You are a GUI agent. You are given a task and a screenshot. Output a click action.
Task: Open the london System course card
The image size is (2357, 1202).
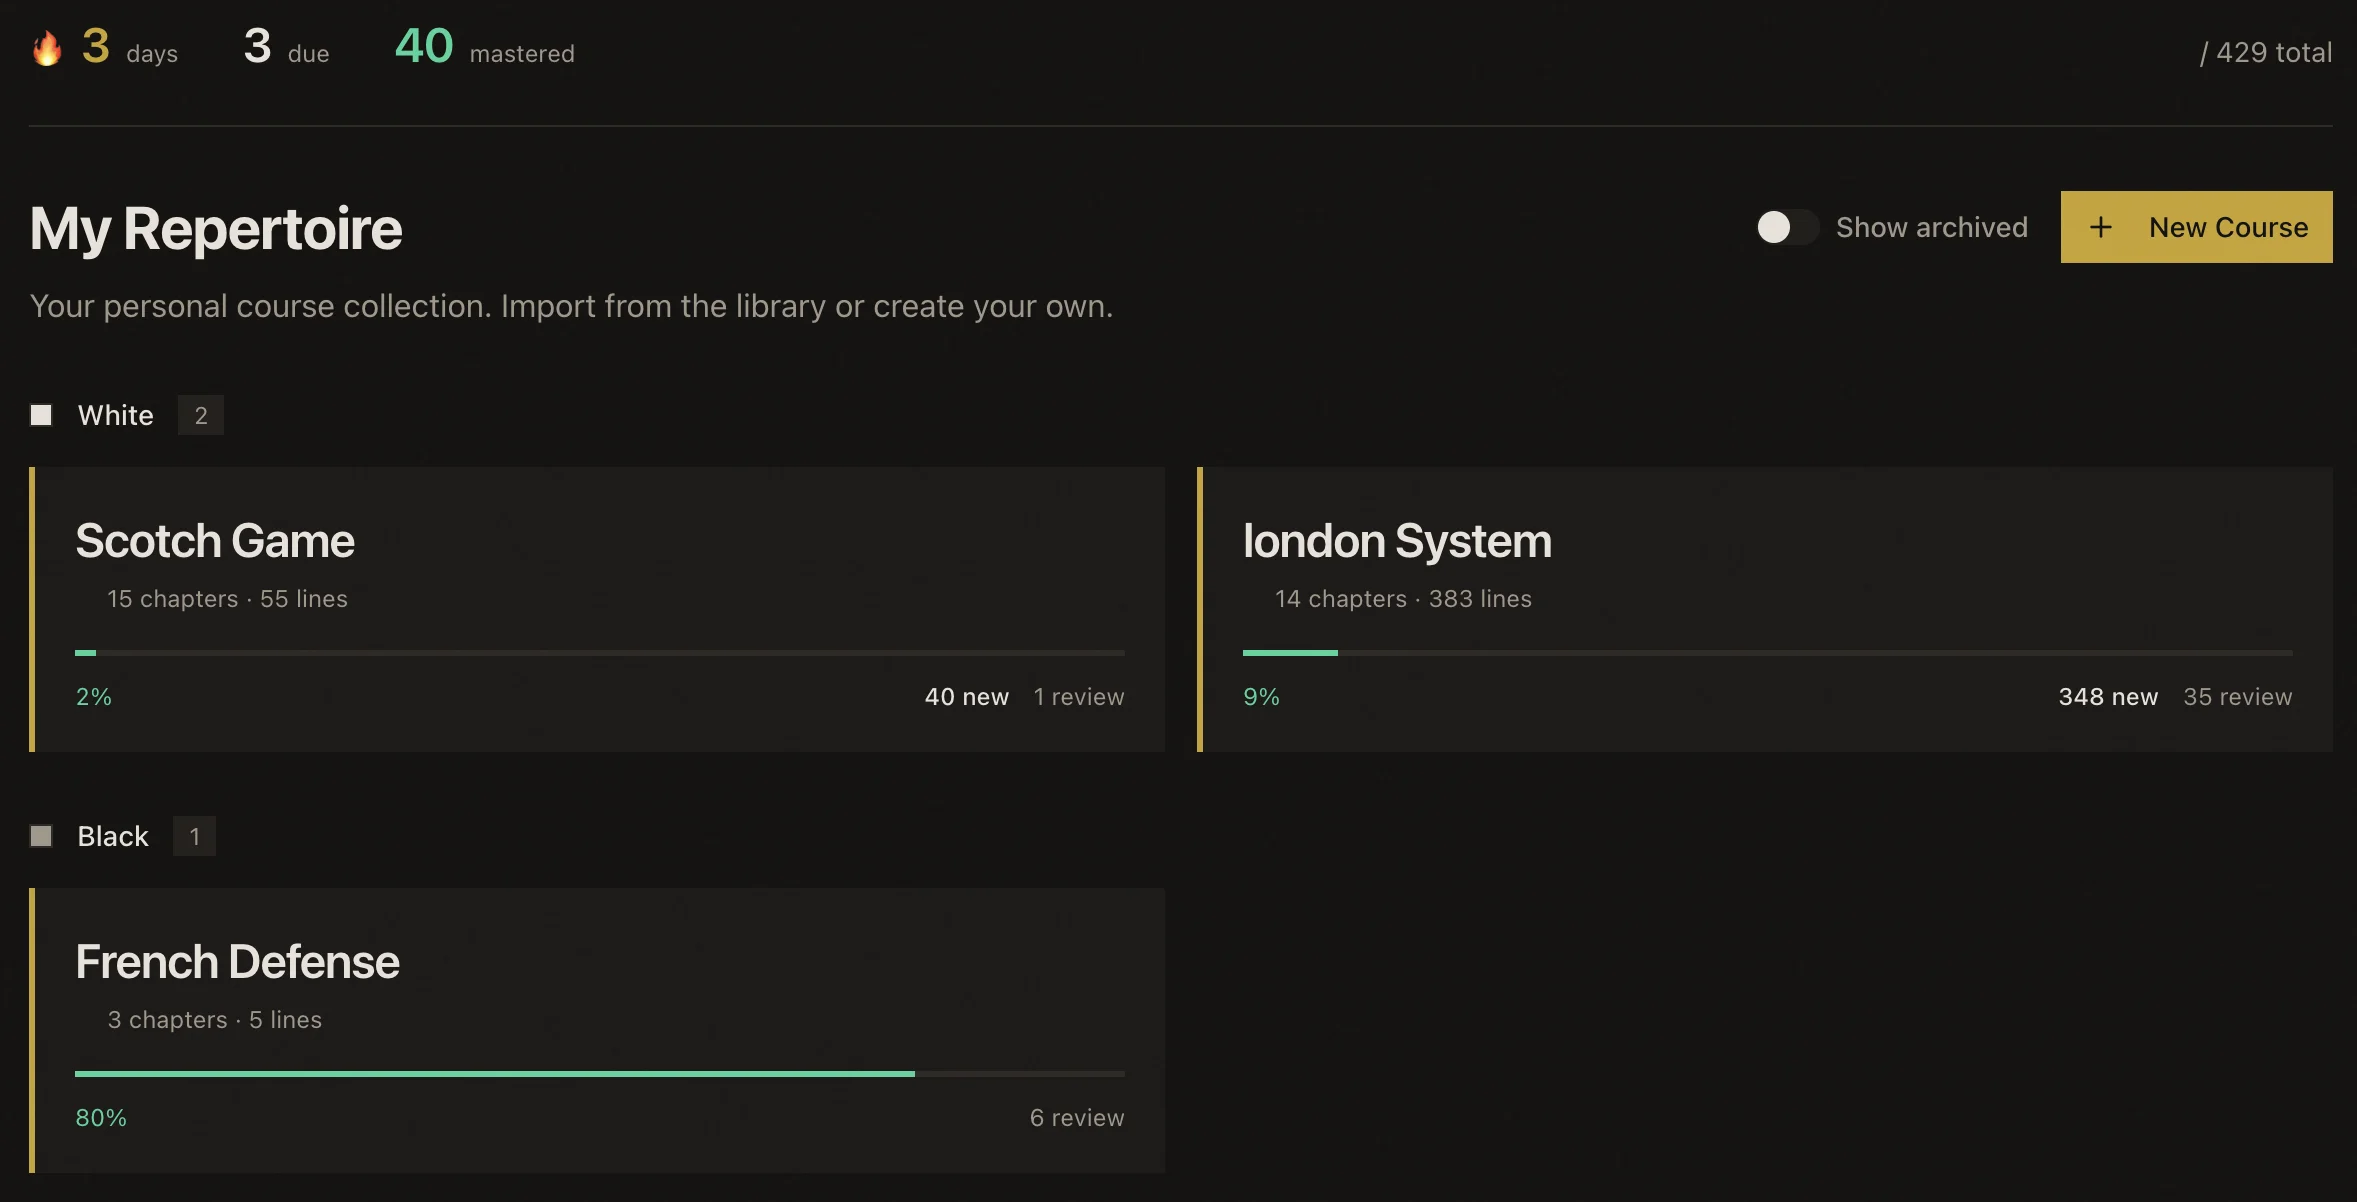(1396, 541)
